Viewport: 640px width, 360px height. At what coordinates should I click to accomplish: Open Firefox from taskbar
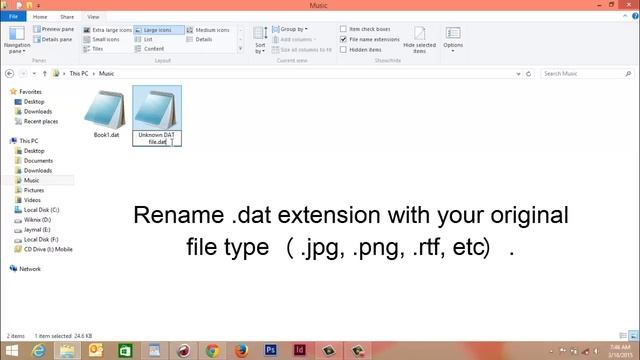[x=241, y=351]
